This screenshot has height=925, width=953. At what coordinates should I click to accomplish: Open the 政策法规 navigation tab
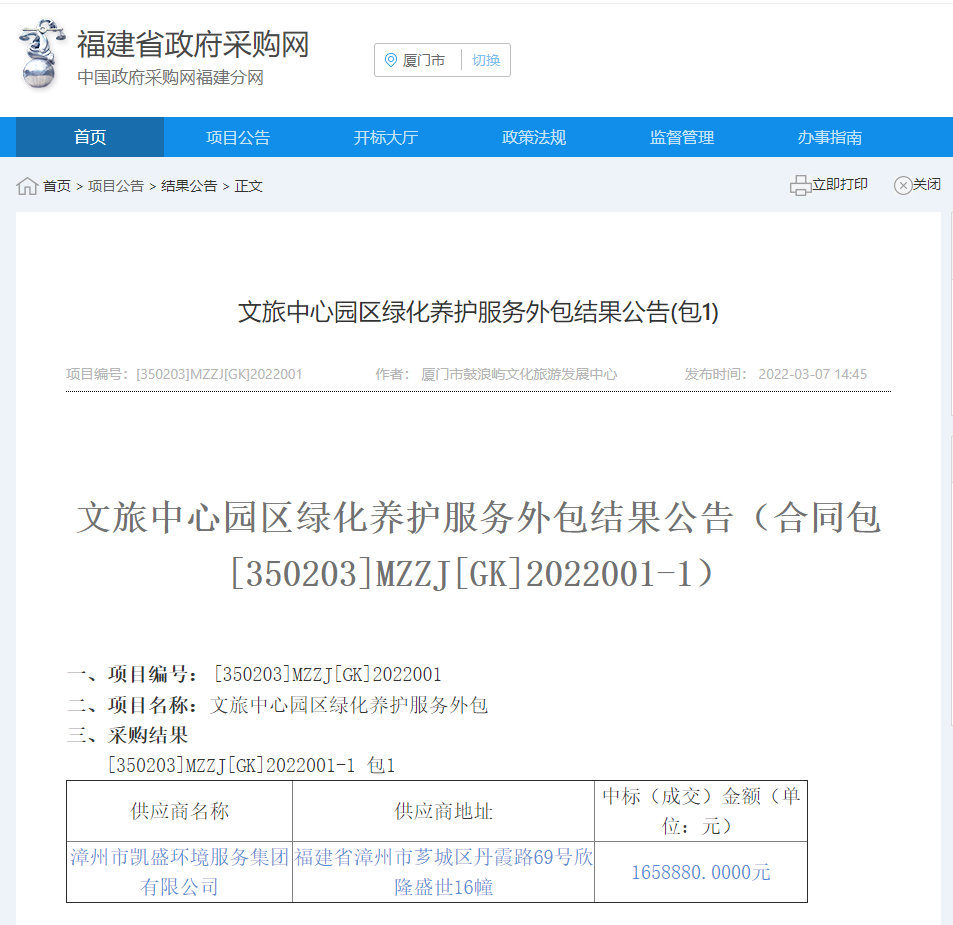coord(534,137)
